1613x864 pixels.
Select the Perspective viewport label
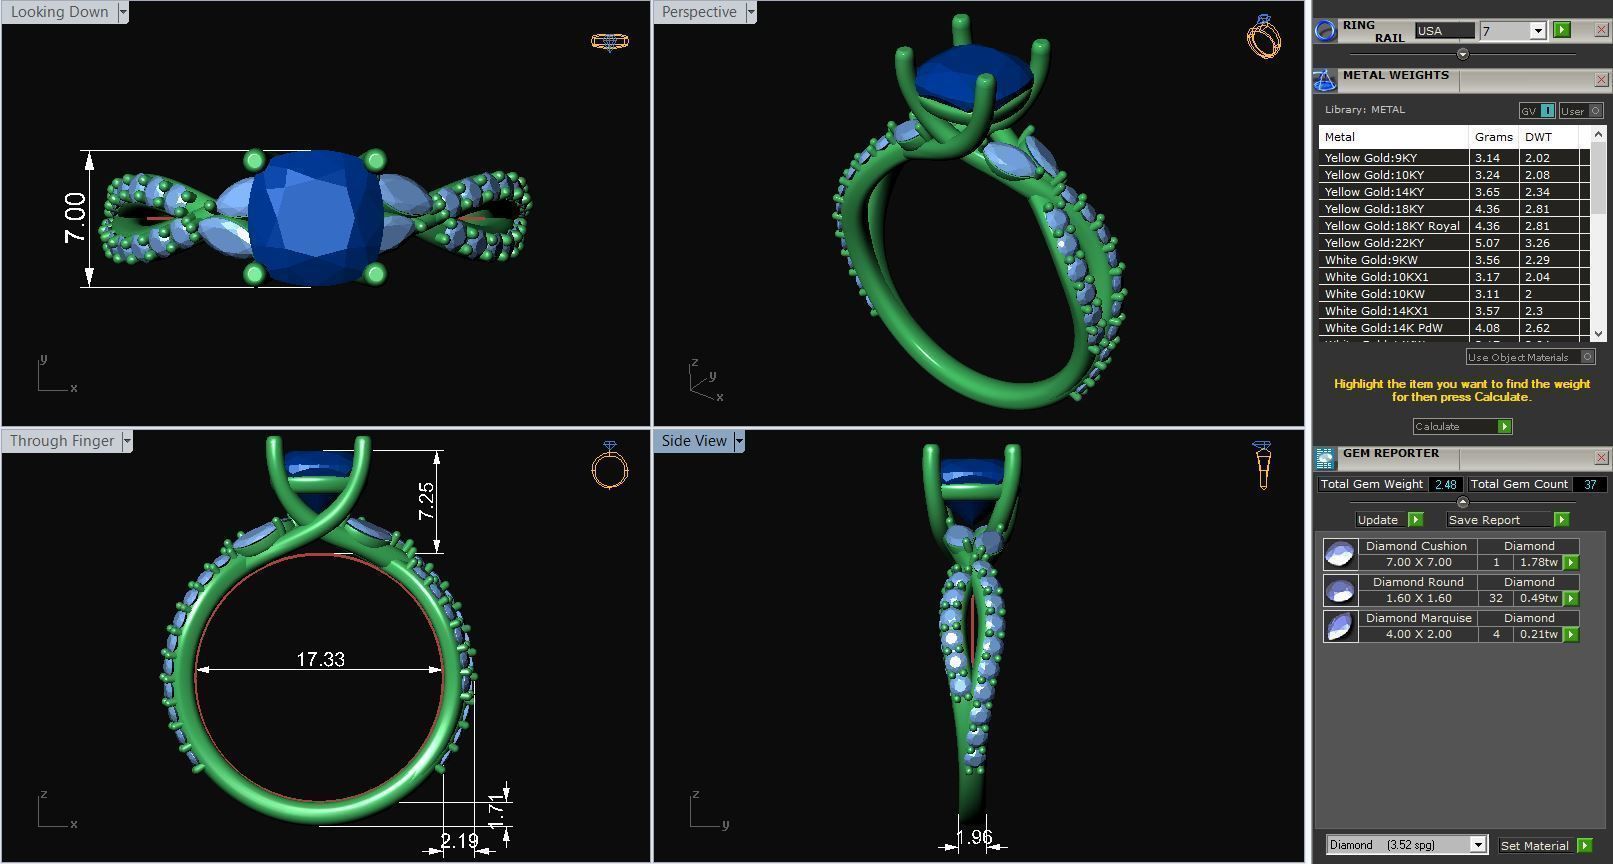(699, 12)
